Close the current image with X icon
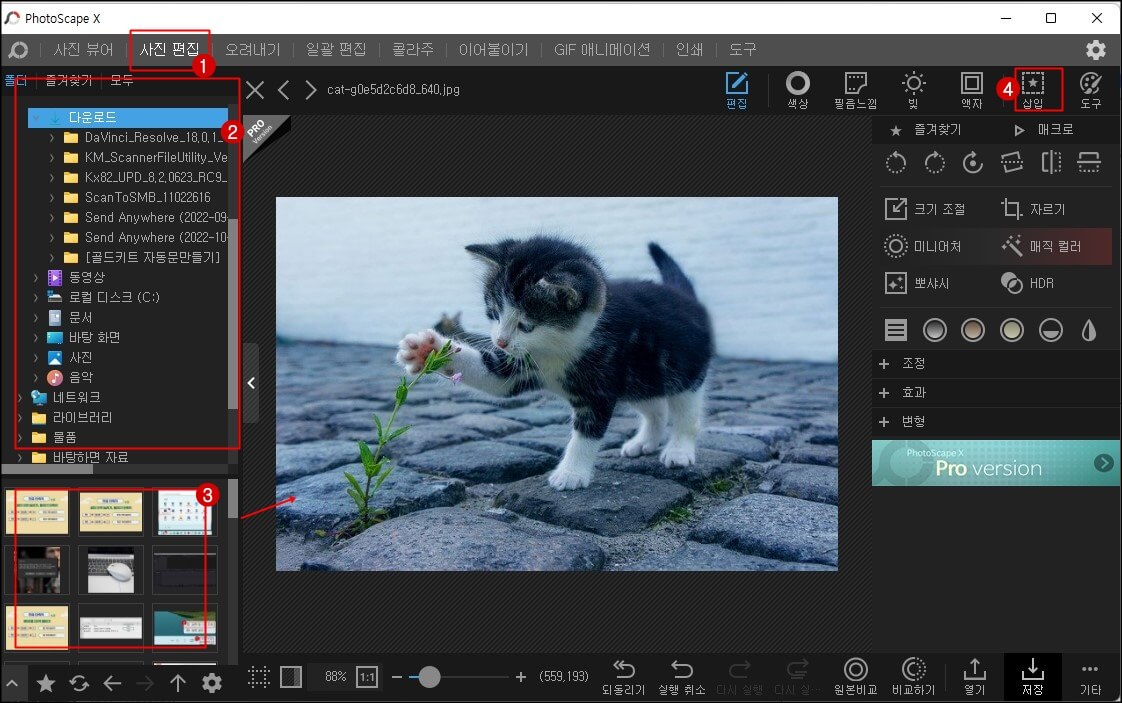 pos(255,90)
